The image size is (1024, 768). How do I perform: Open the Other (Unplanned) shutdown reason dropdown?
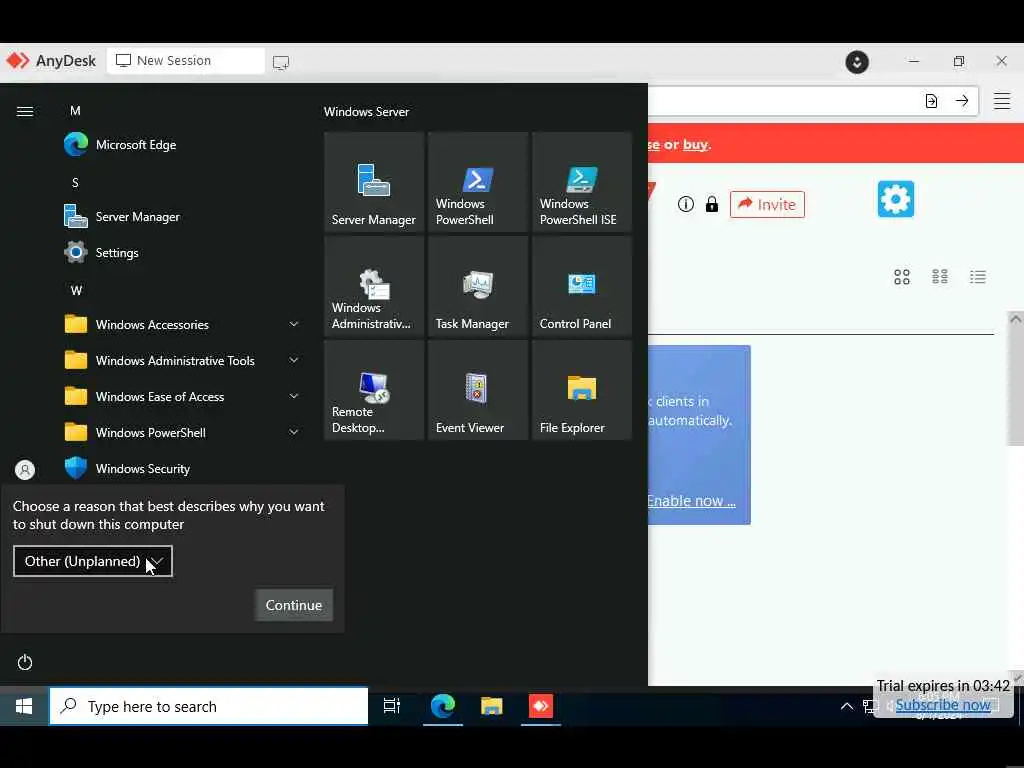[93, 561]
